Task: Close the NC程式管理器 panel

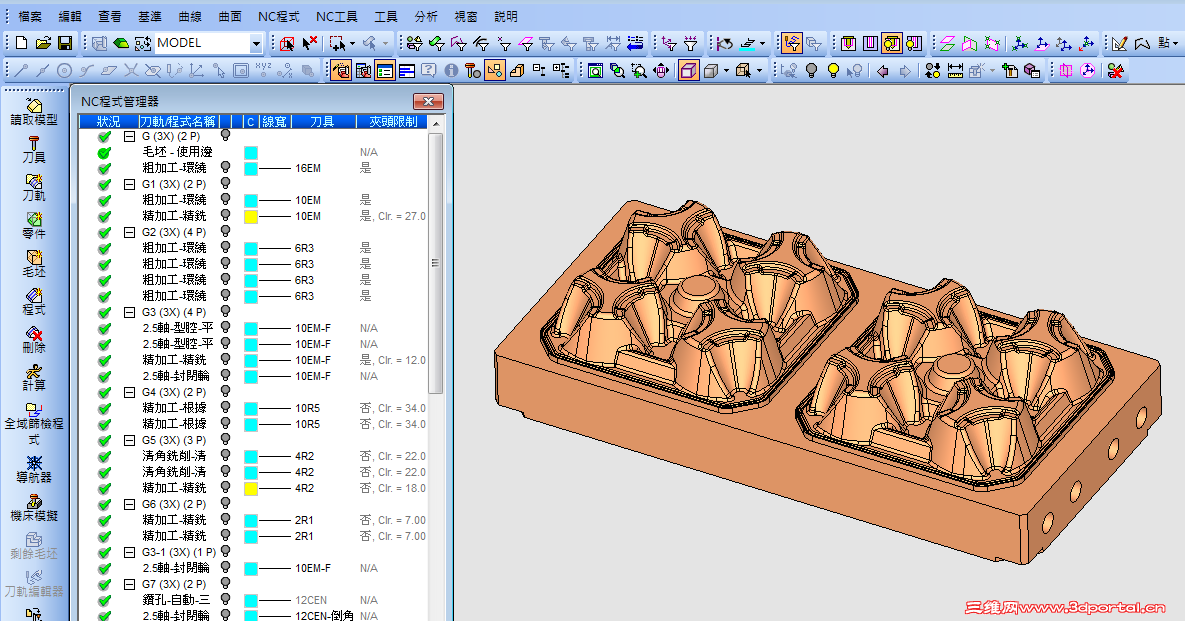Action: click(428, 101)
